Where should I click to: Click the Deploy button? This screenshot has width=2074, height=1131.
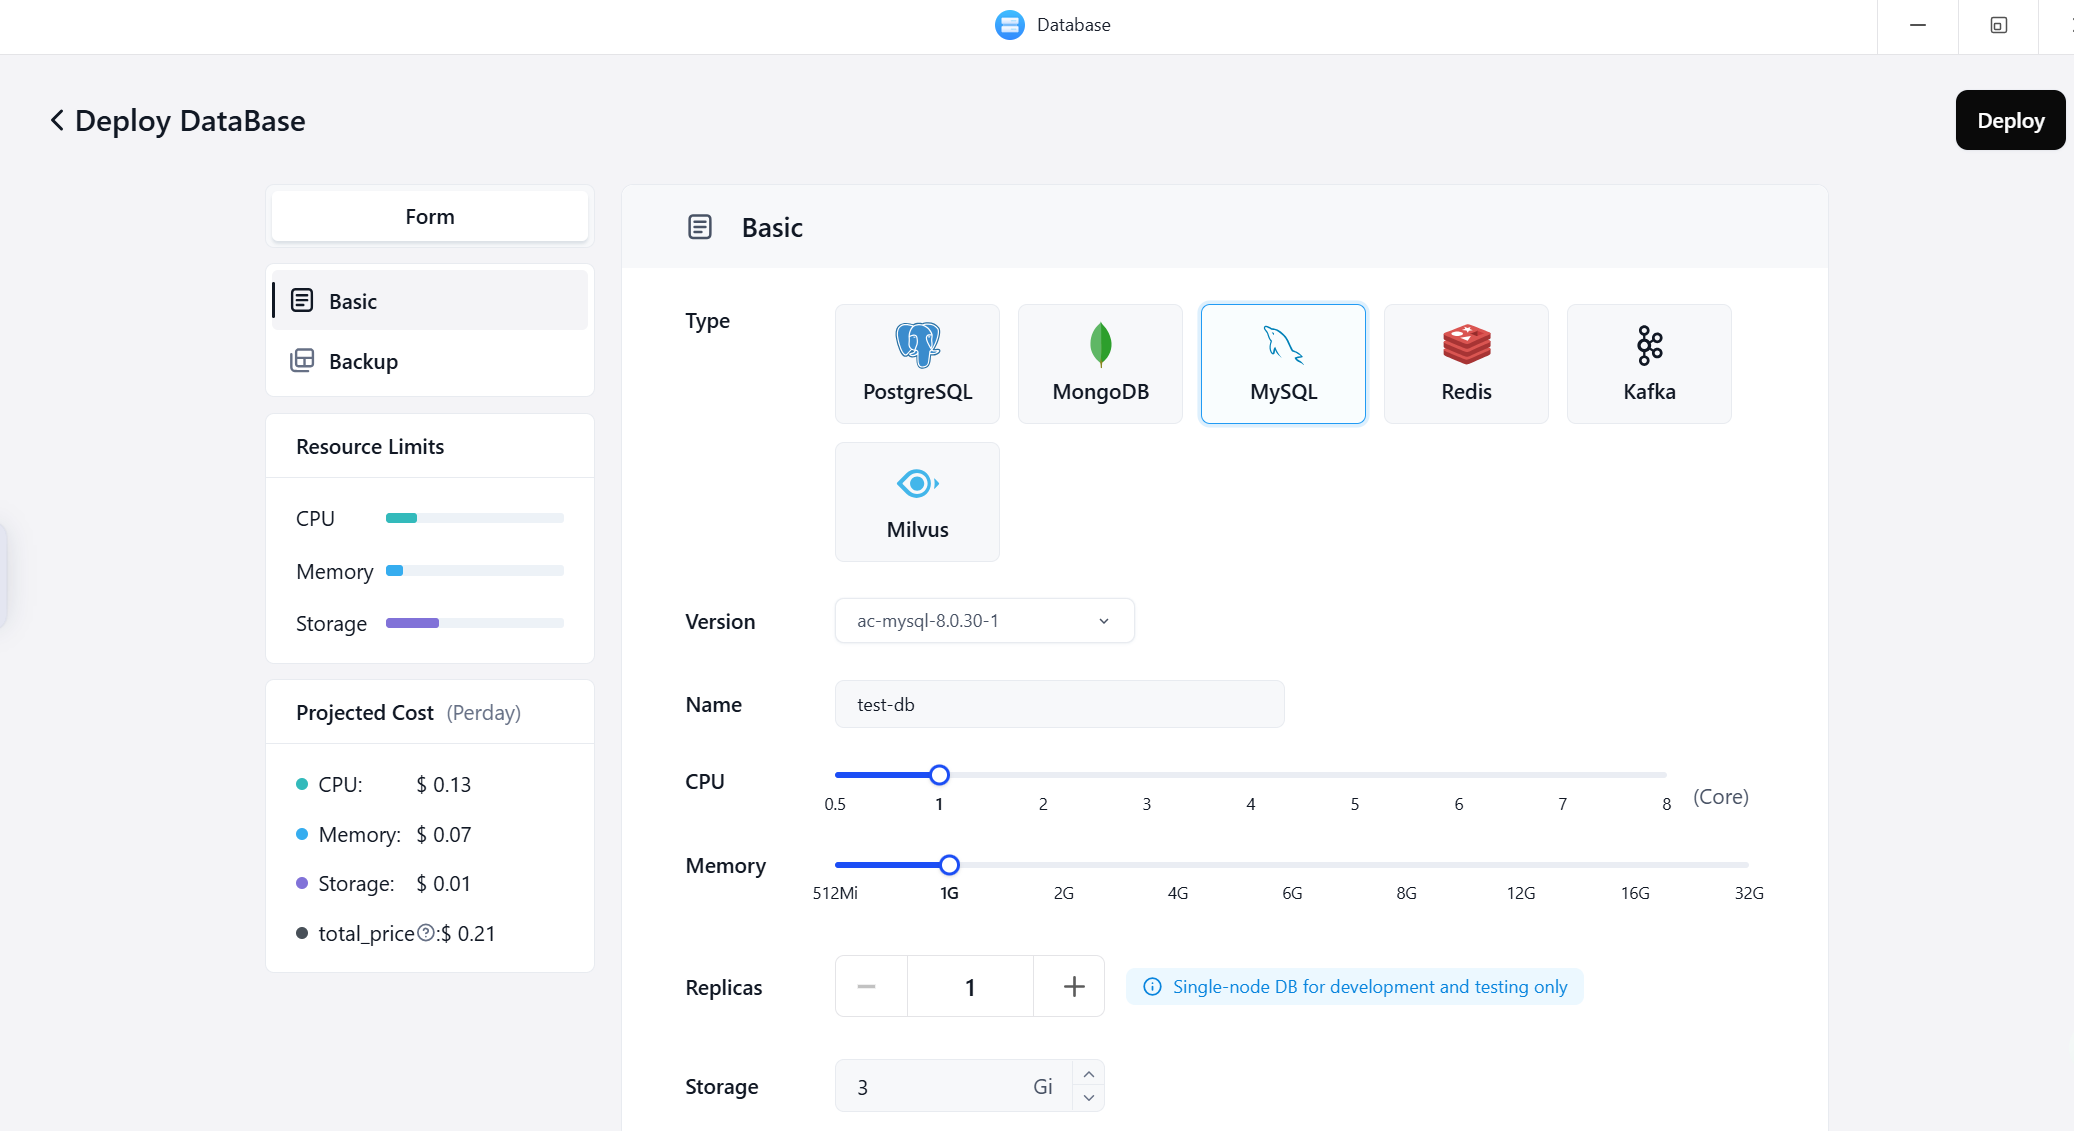pos(2010,120)
